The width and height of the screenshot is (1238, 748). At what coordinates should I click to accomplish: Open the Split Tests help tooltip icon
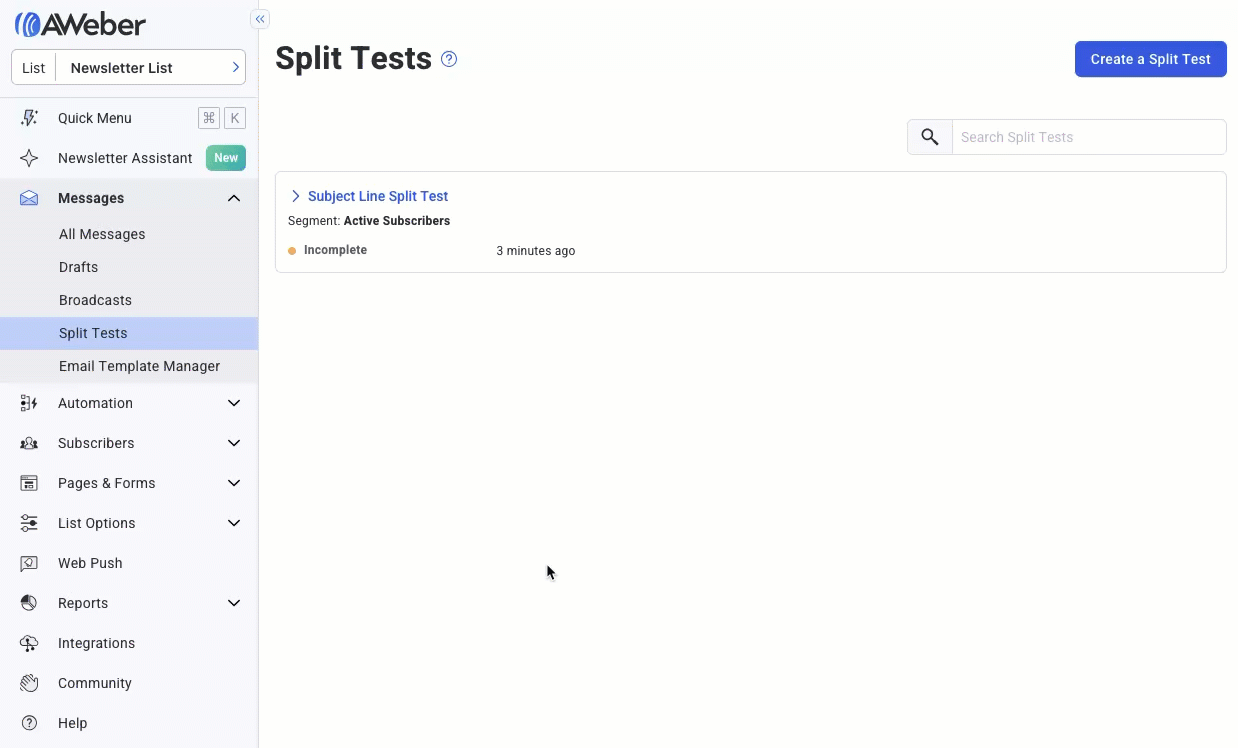pos(448,59)
